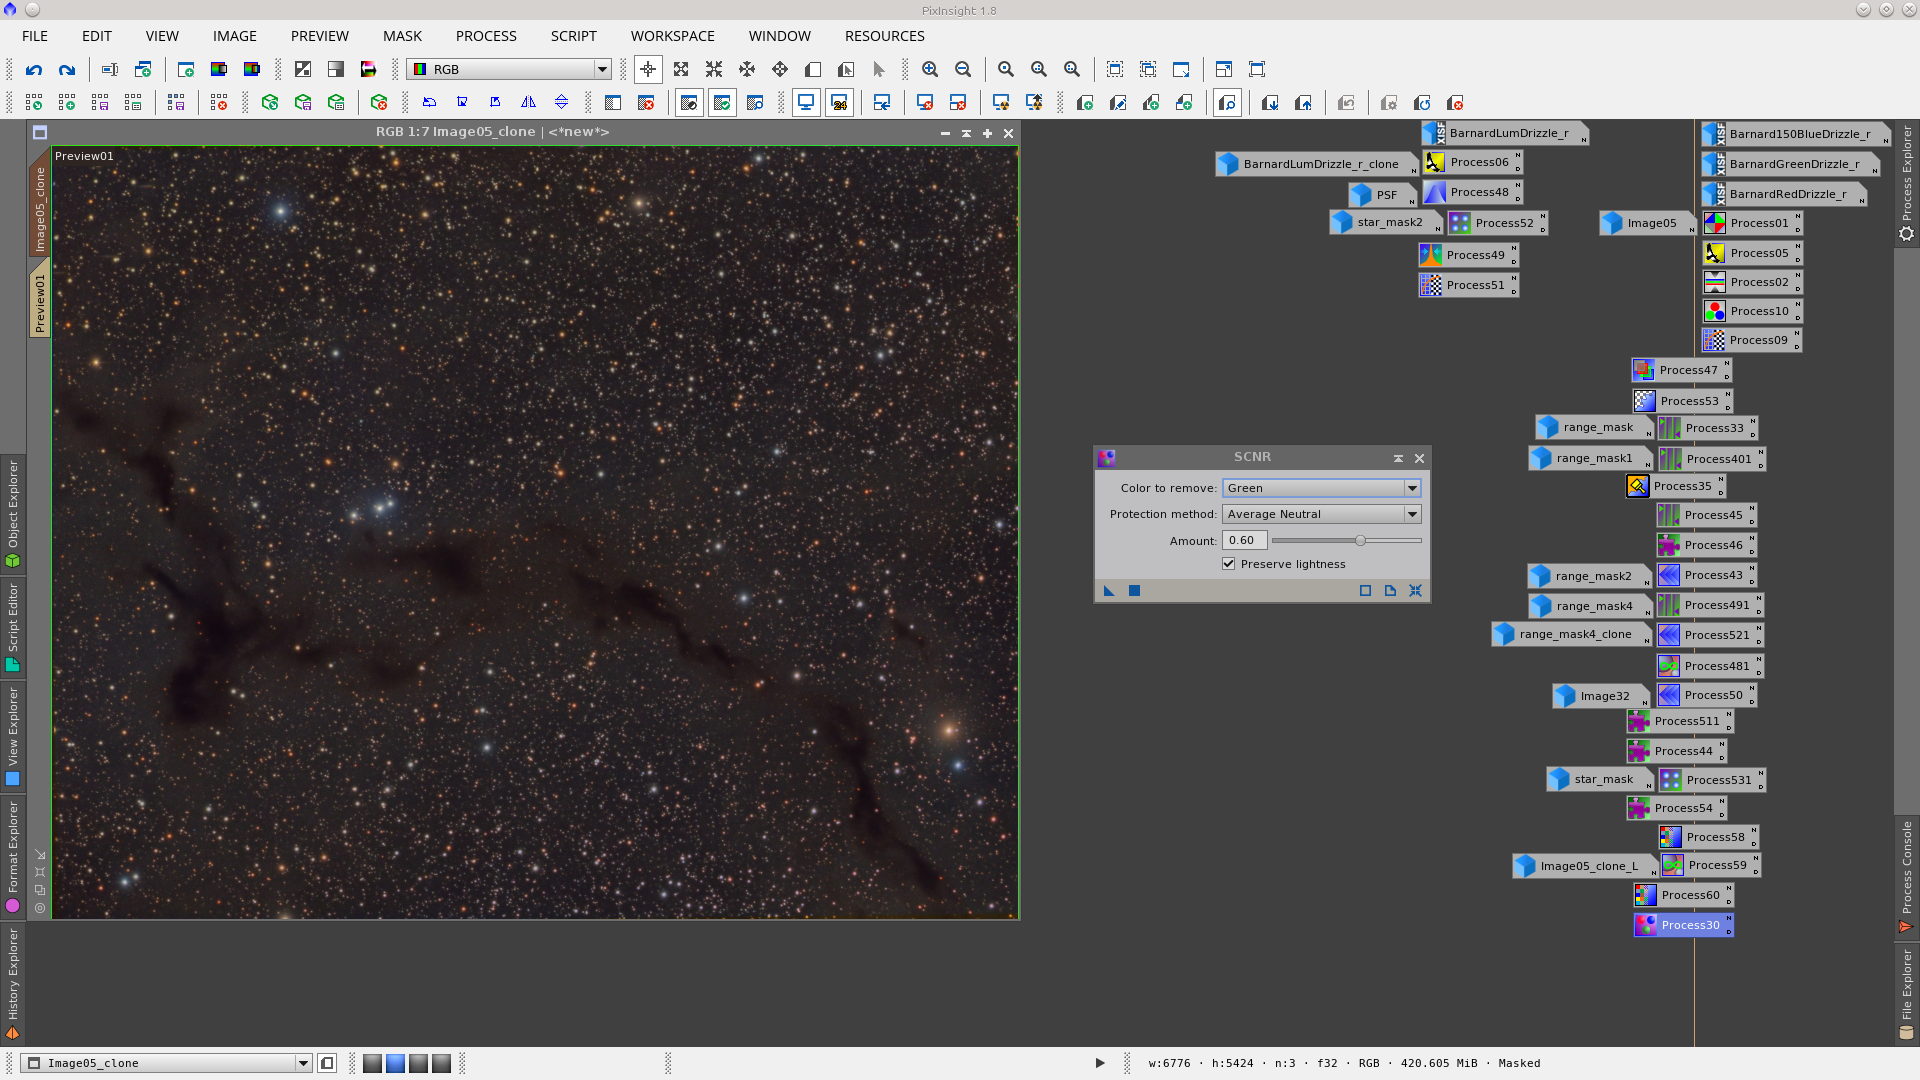Toggle the 24-bit screen rendering toolbar button

click(x=839, y=103)
